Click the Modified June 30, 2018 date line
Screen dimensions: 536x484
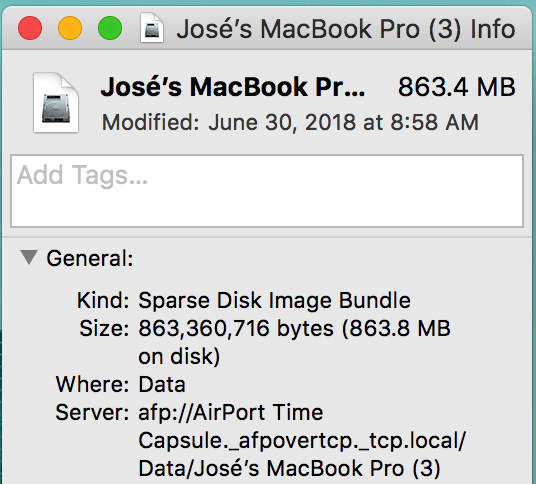290,122
